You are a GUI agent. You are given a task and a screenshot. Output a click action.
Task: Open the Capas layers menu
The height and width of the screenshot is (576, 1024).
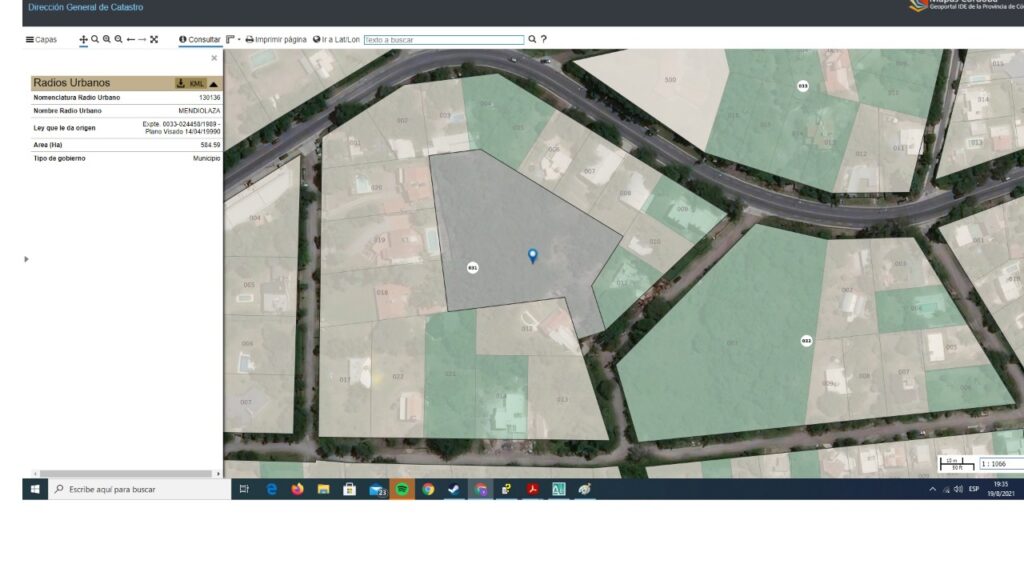coord(41,40)
